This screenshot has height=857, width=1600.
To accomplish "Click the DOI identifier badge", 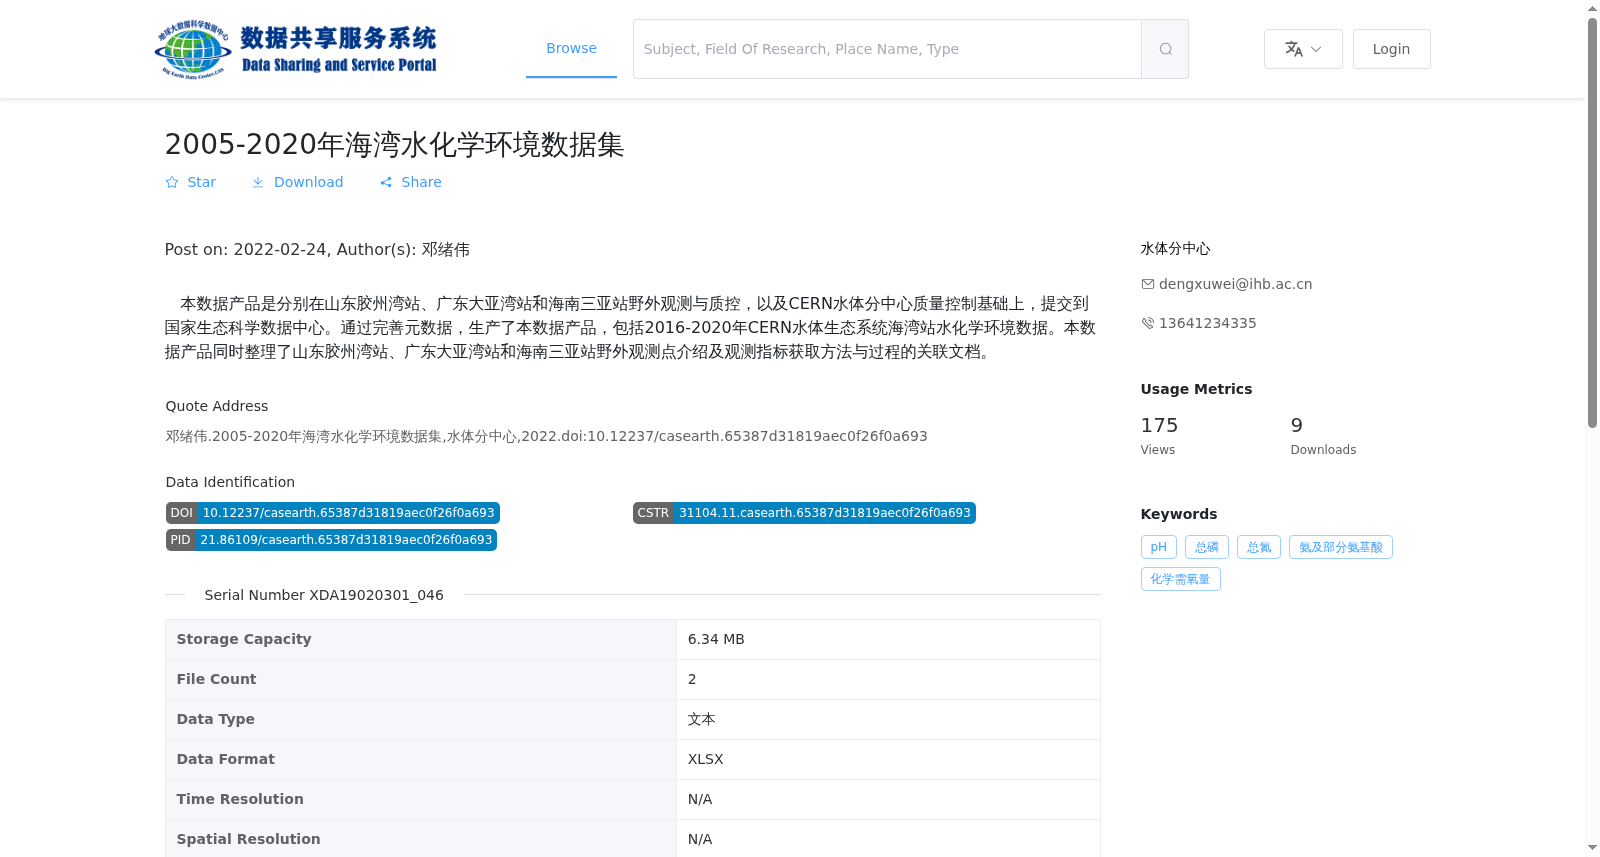I will tap(333, 513).
